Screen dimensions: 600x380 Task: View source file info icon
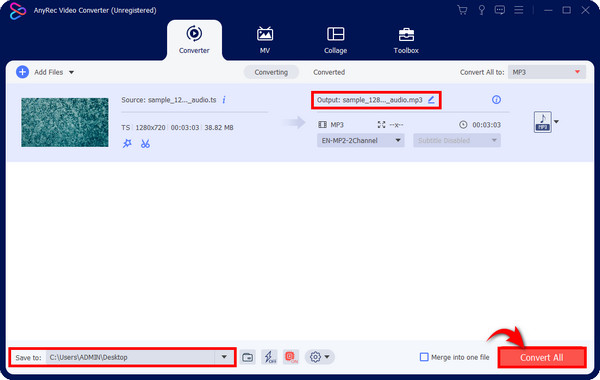click(224, 100)
